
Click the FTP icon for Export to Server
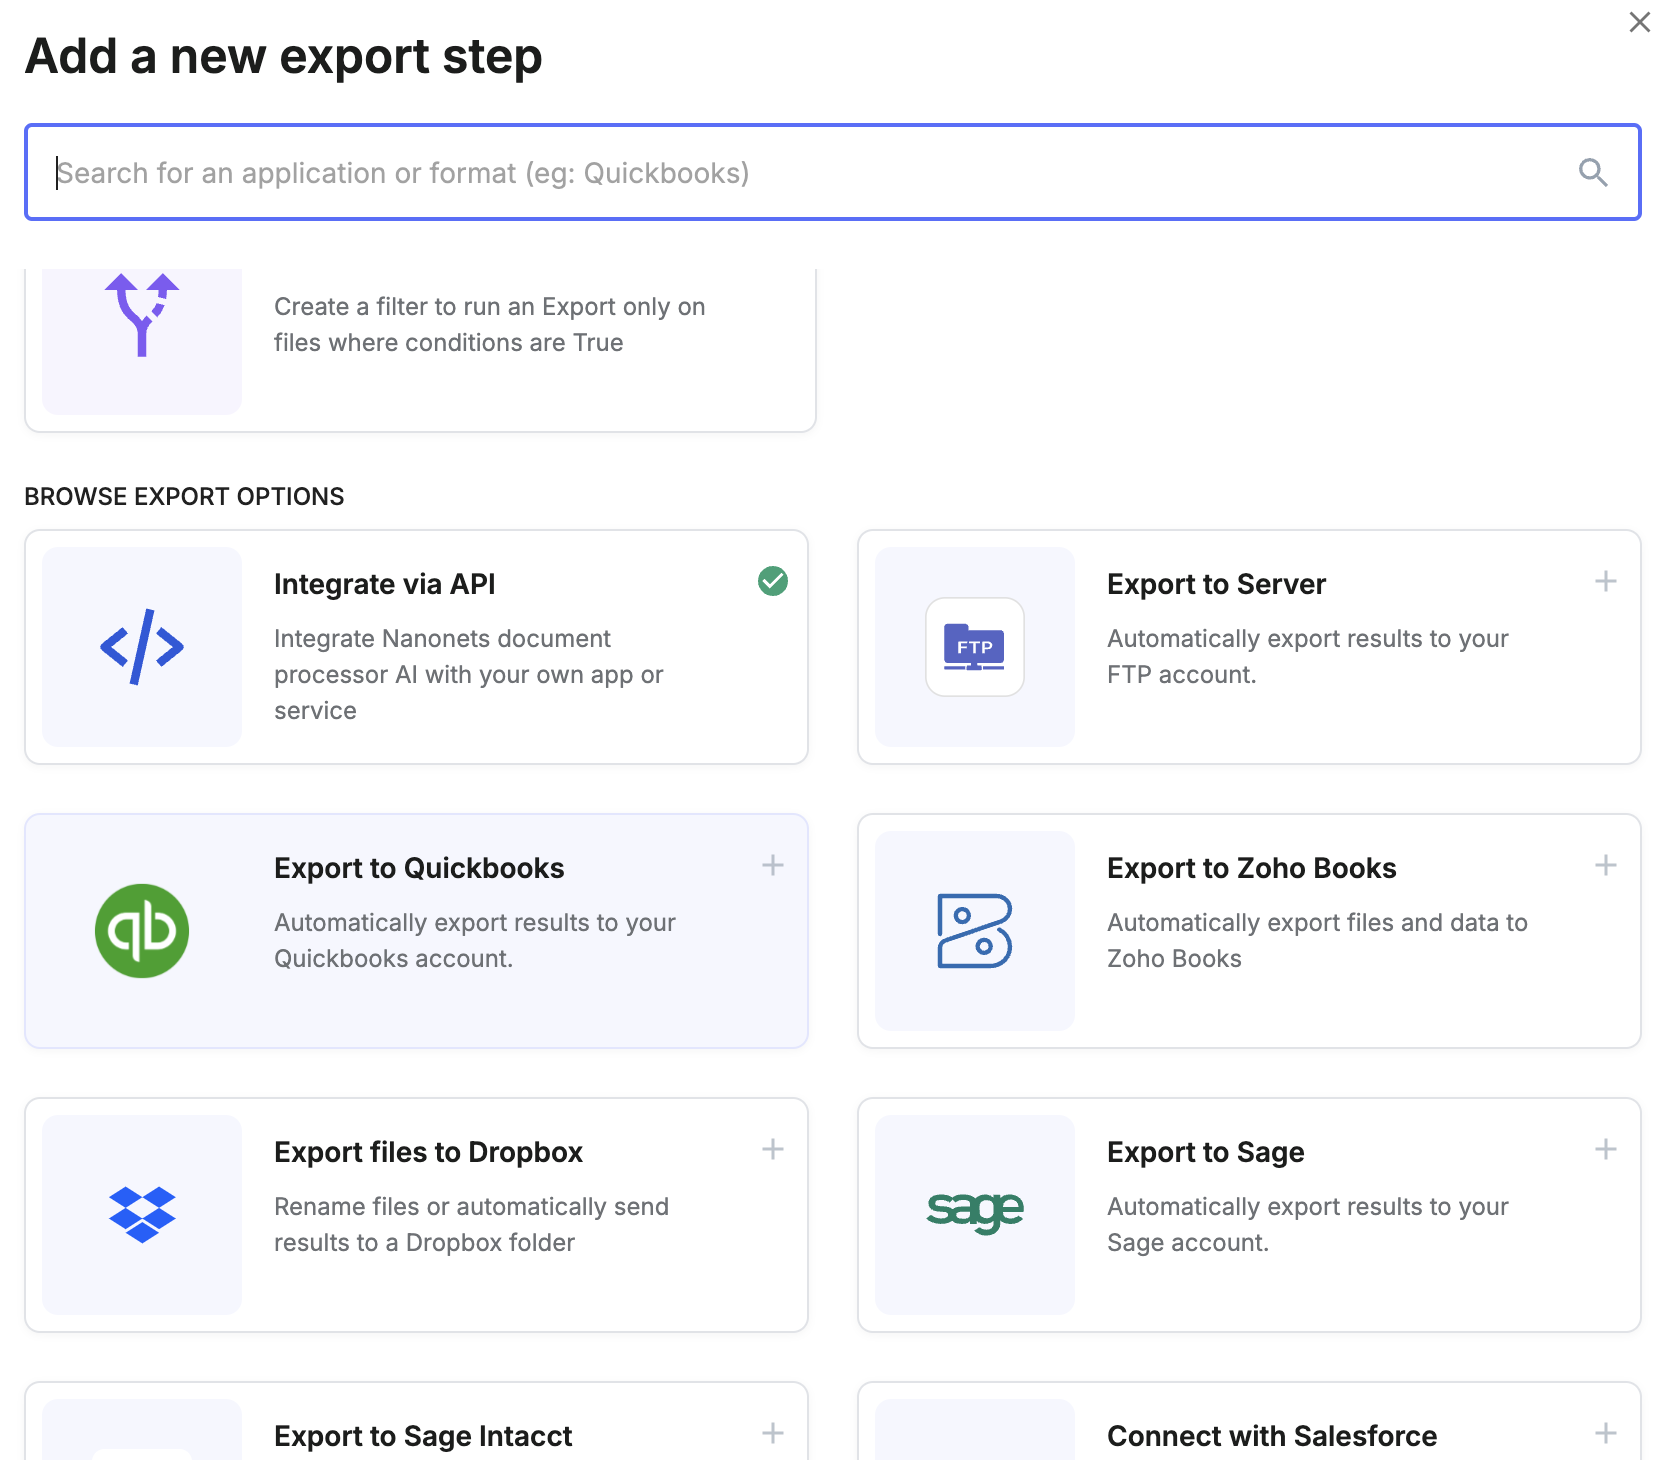coord(974,647)
